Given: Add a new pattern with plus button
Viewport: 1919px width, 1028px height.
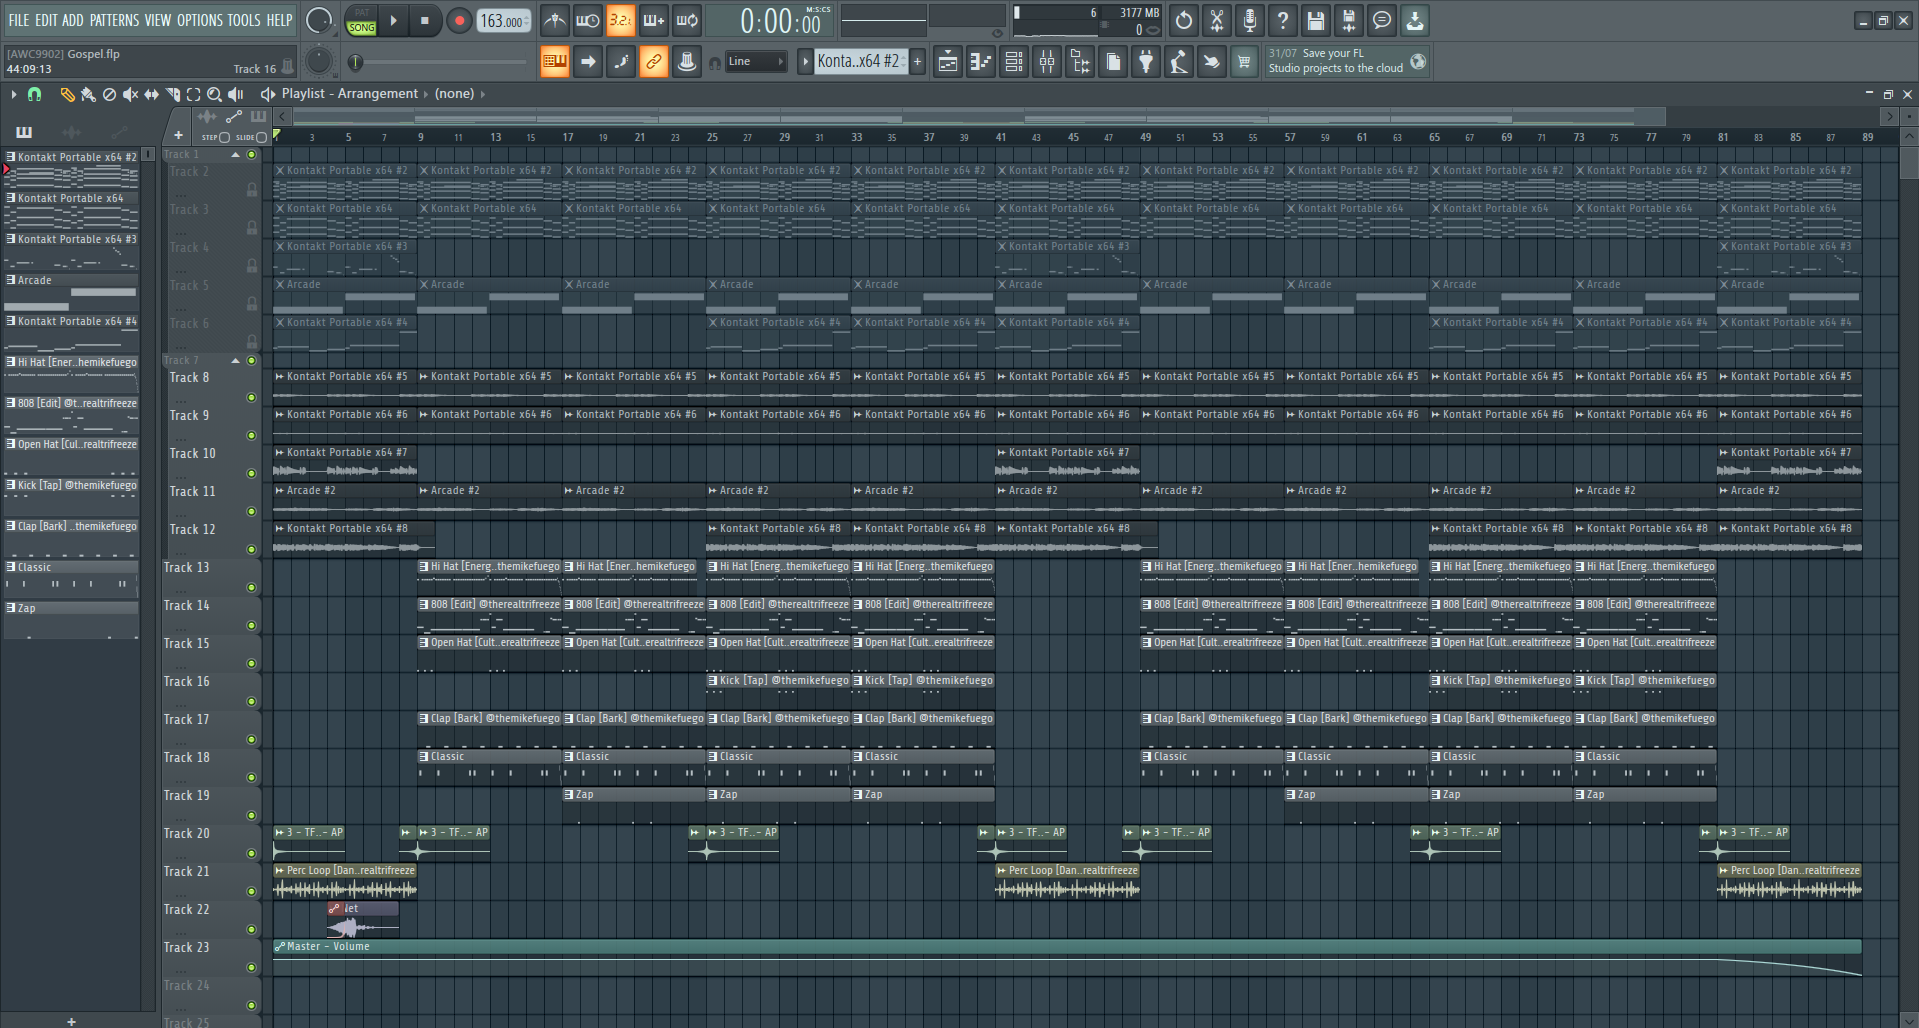Looking at the screenshot, I should point(917,62).
